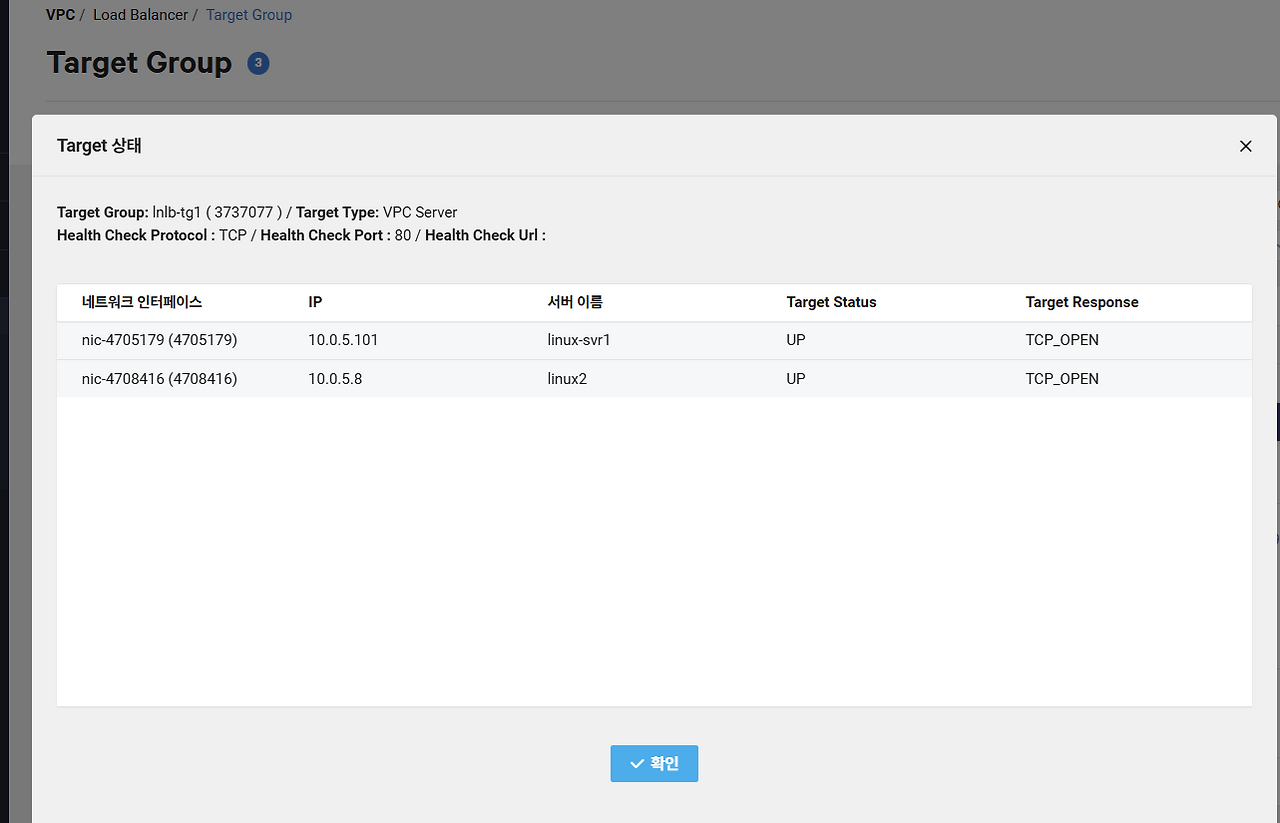The width and height of the screenshot is (1280, 823).
Task: Click UP status for linux-svr1 row
Action: 796,340
